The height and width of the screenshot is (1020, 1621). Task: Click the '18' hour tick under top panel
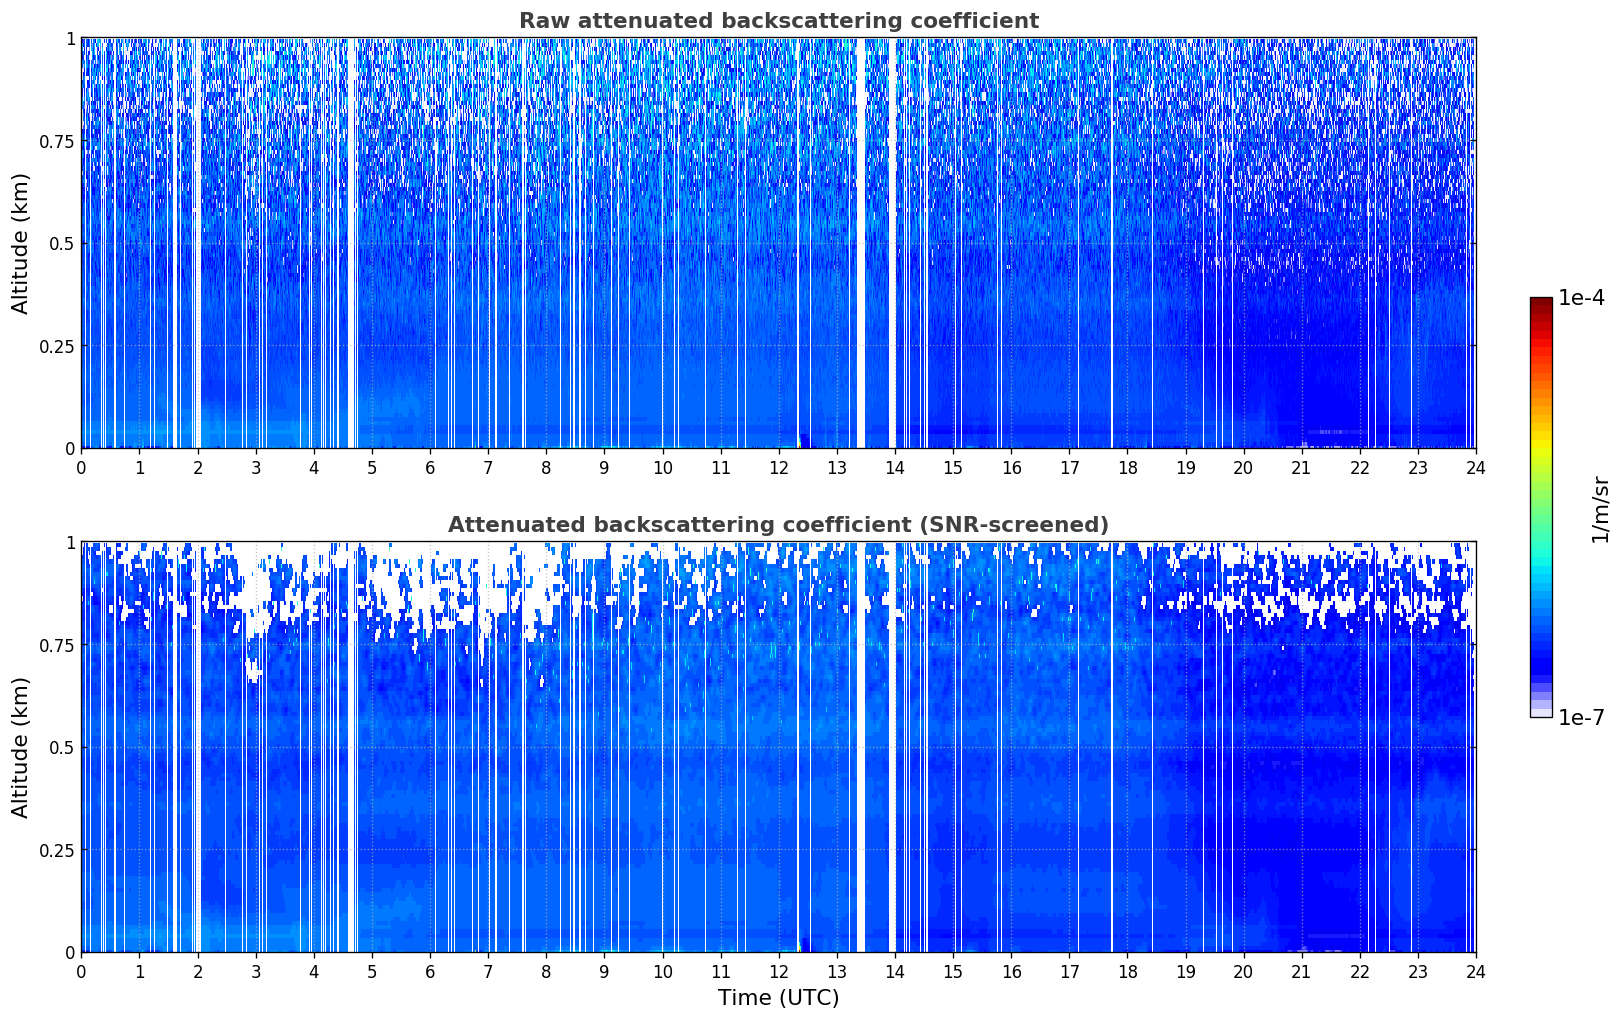[x=1127, y=467]
